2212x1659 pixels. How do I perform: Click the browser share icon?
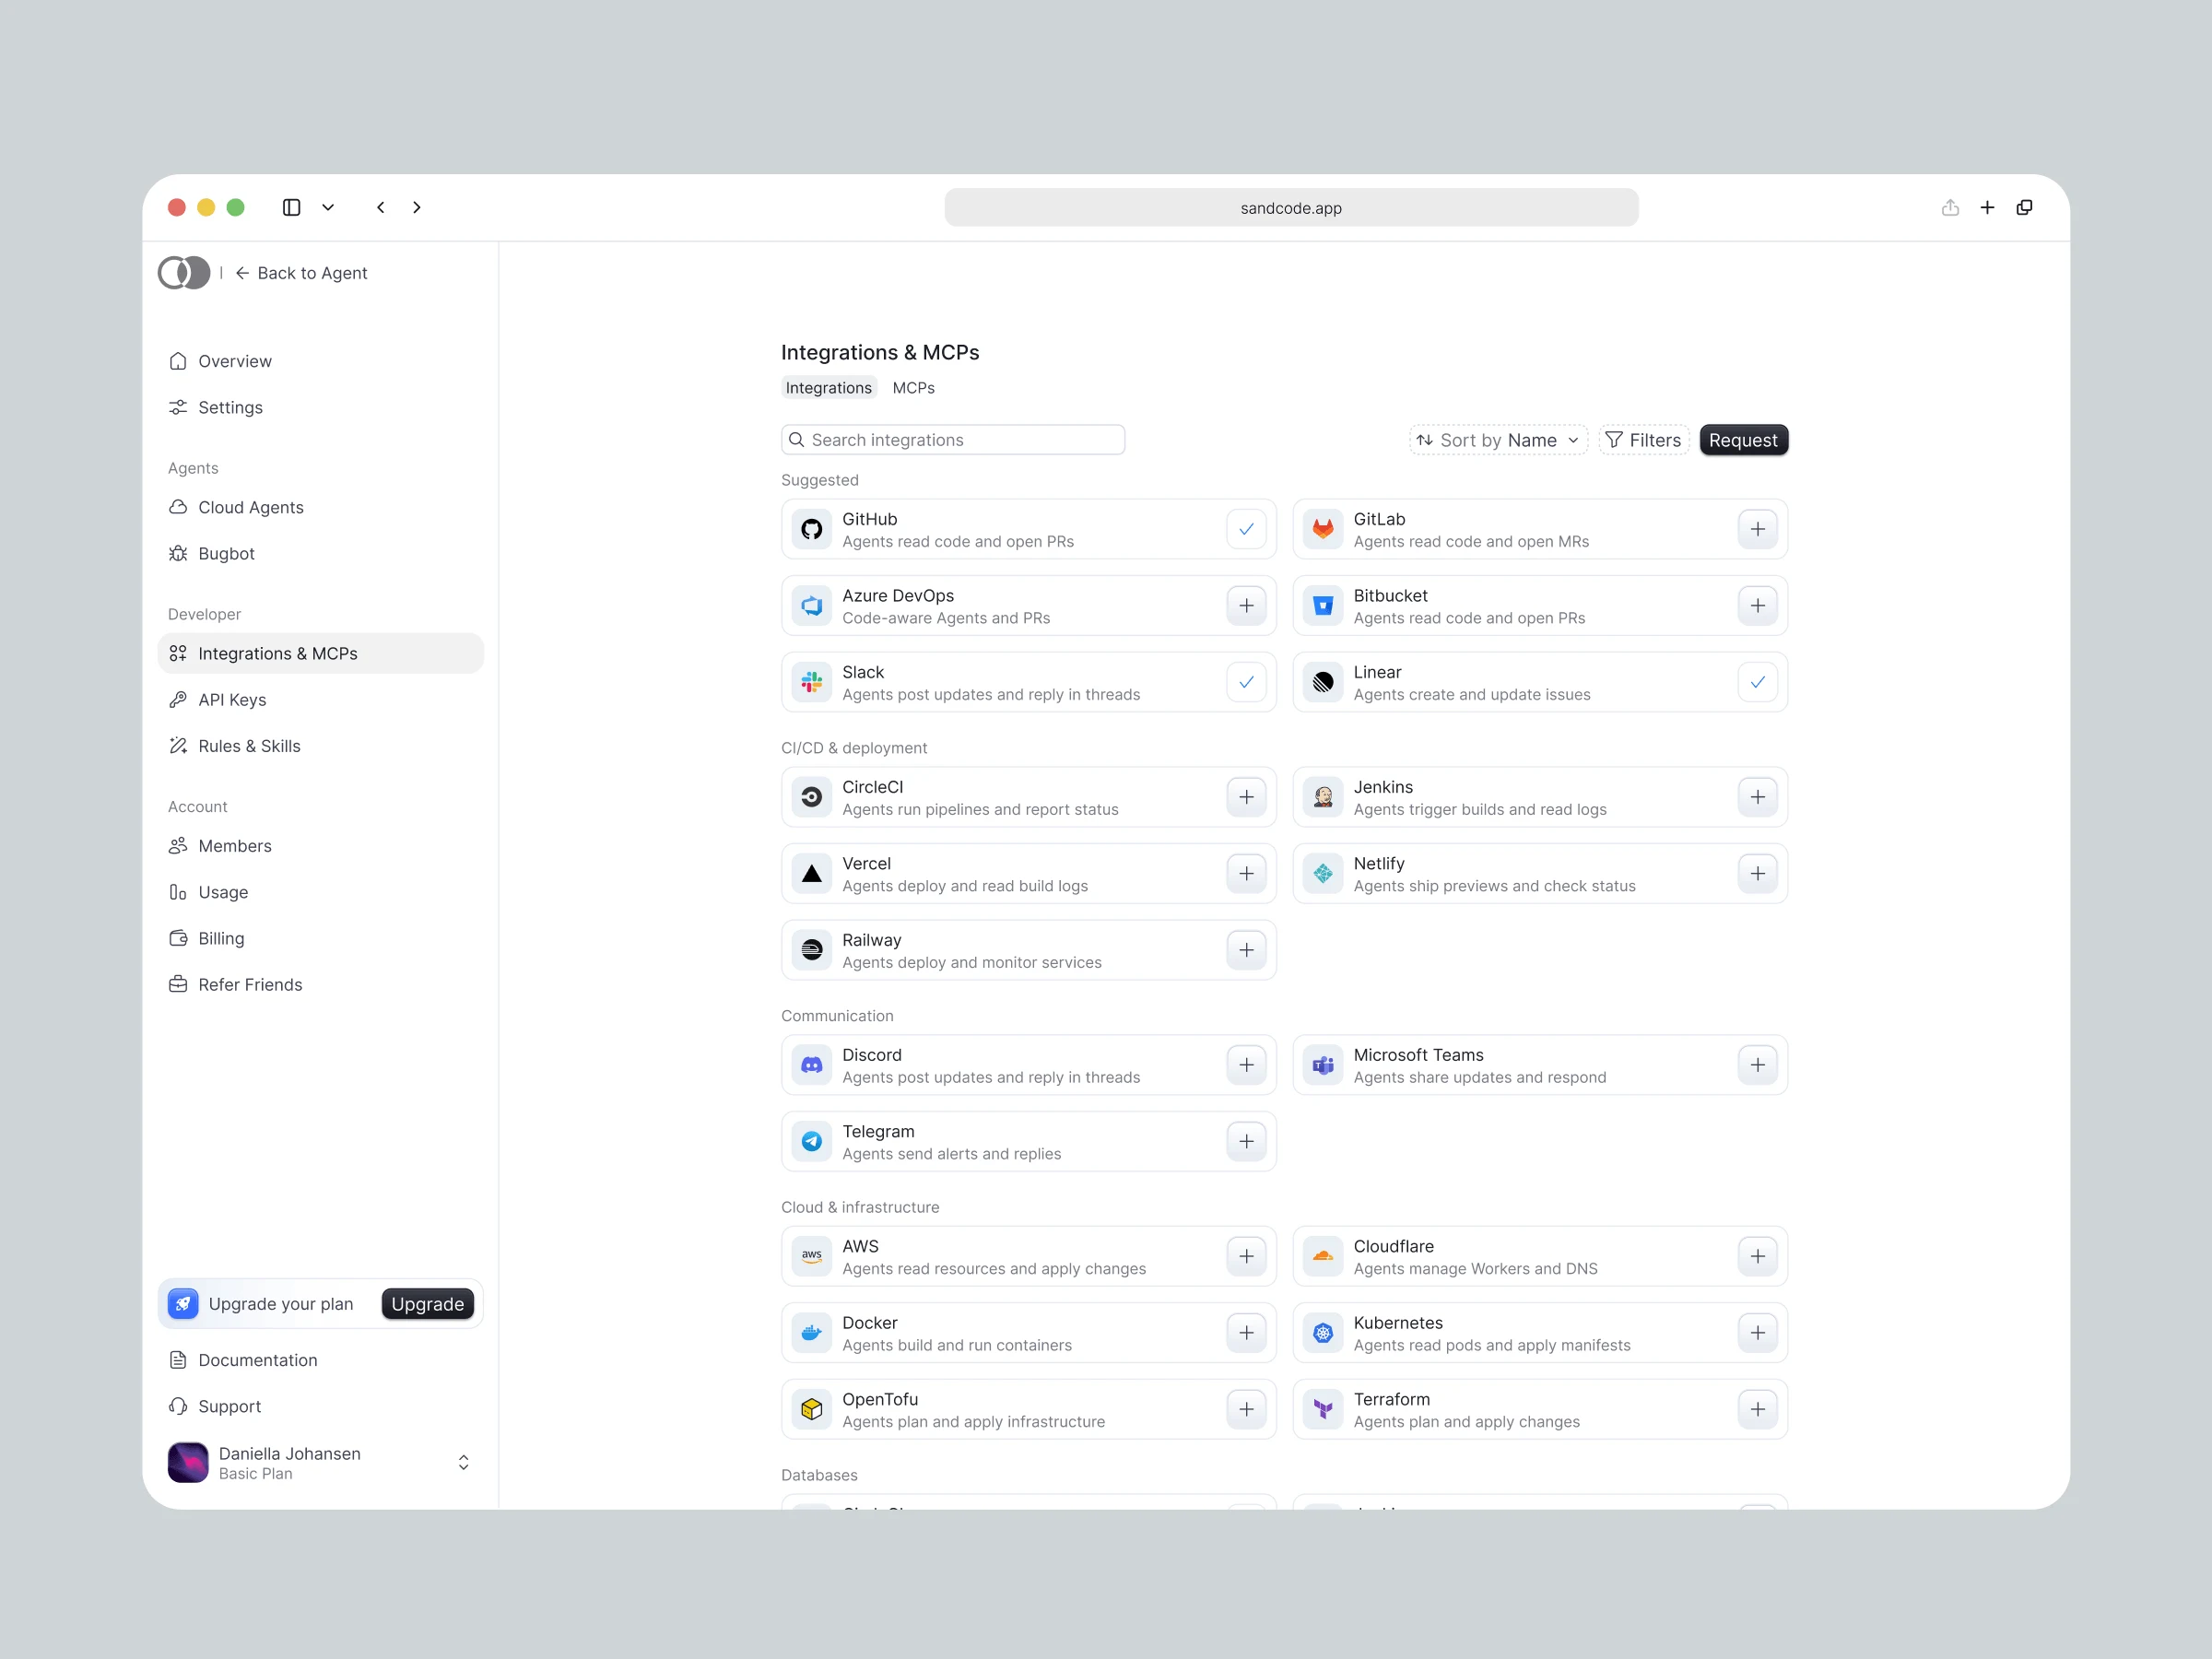1950,207
